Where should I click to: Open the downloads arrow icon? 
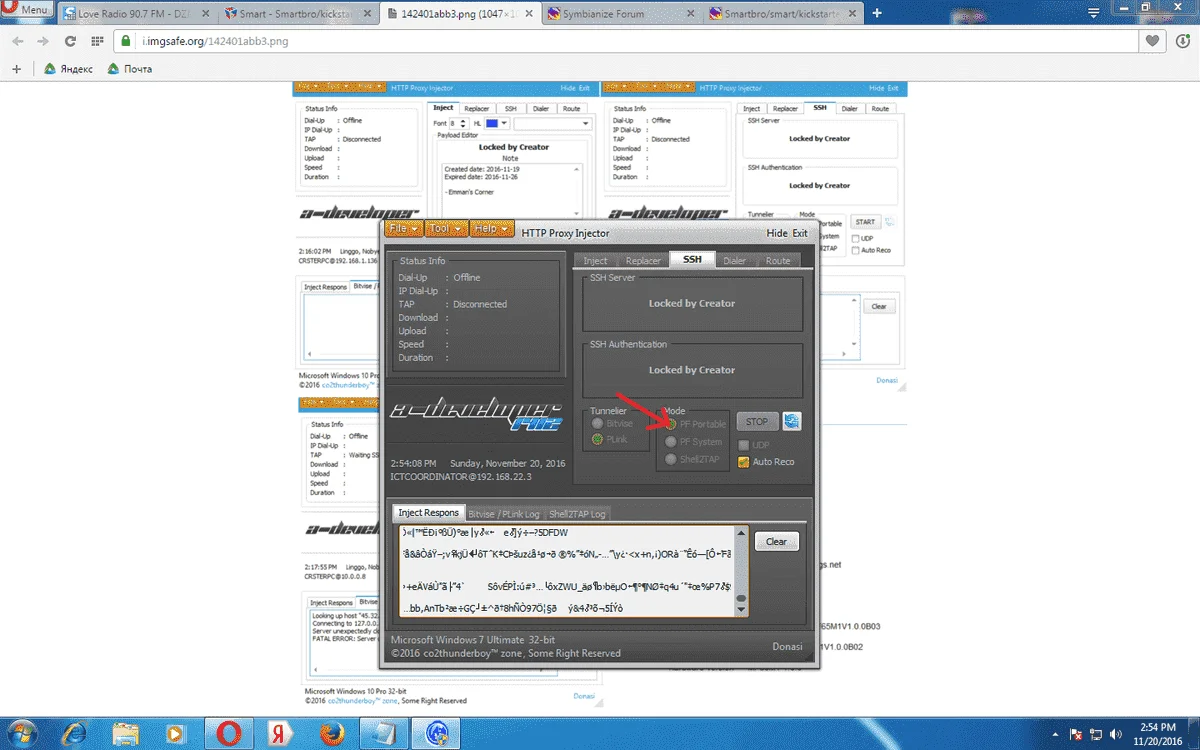pos(1181,41)
